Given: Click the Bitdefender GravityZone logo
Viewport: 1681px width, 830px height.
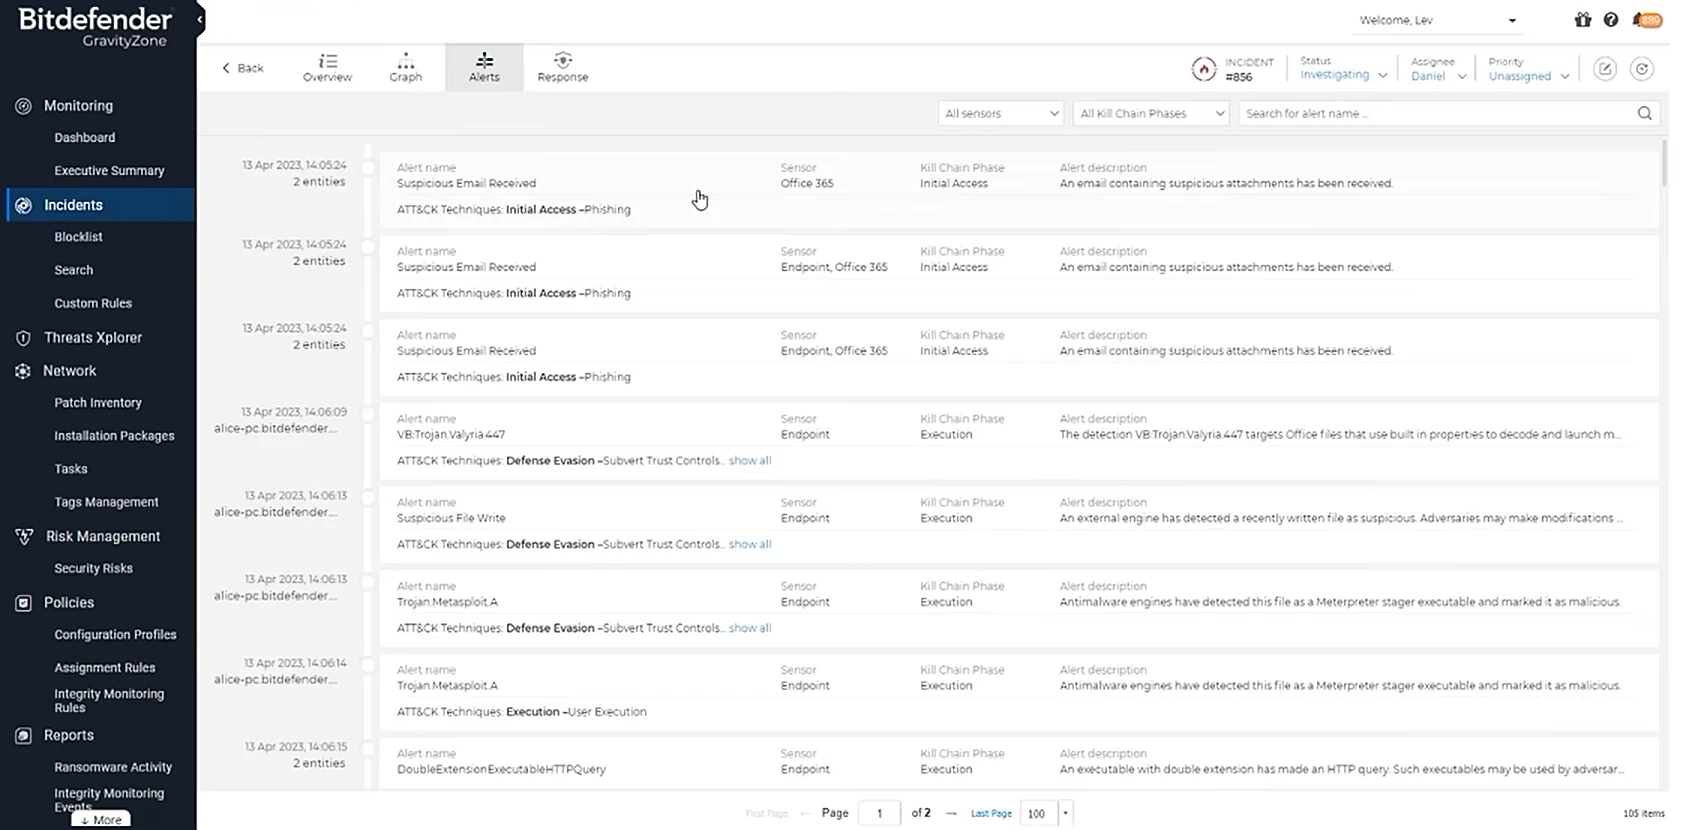Looking at the screenshot, I should tap(95, 27).
